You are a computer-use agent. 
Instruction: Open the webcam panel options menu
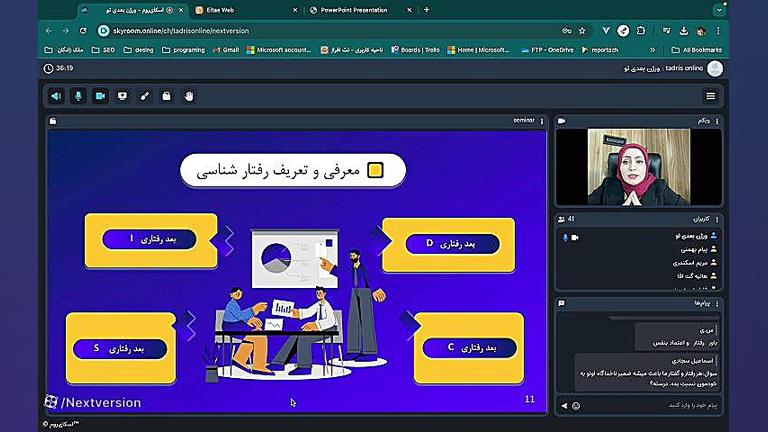(717, 121)
